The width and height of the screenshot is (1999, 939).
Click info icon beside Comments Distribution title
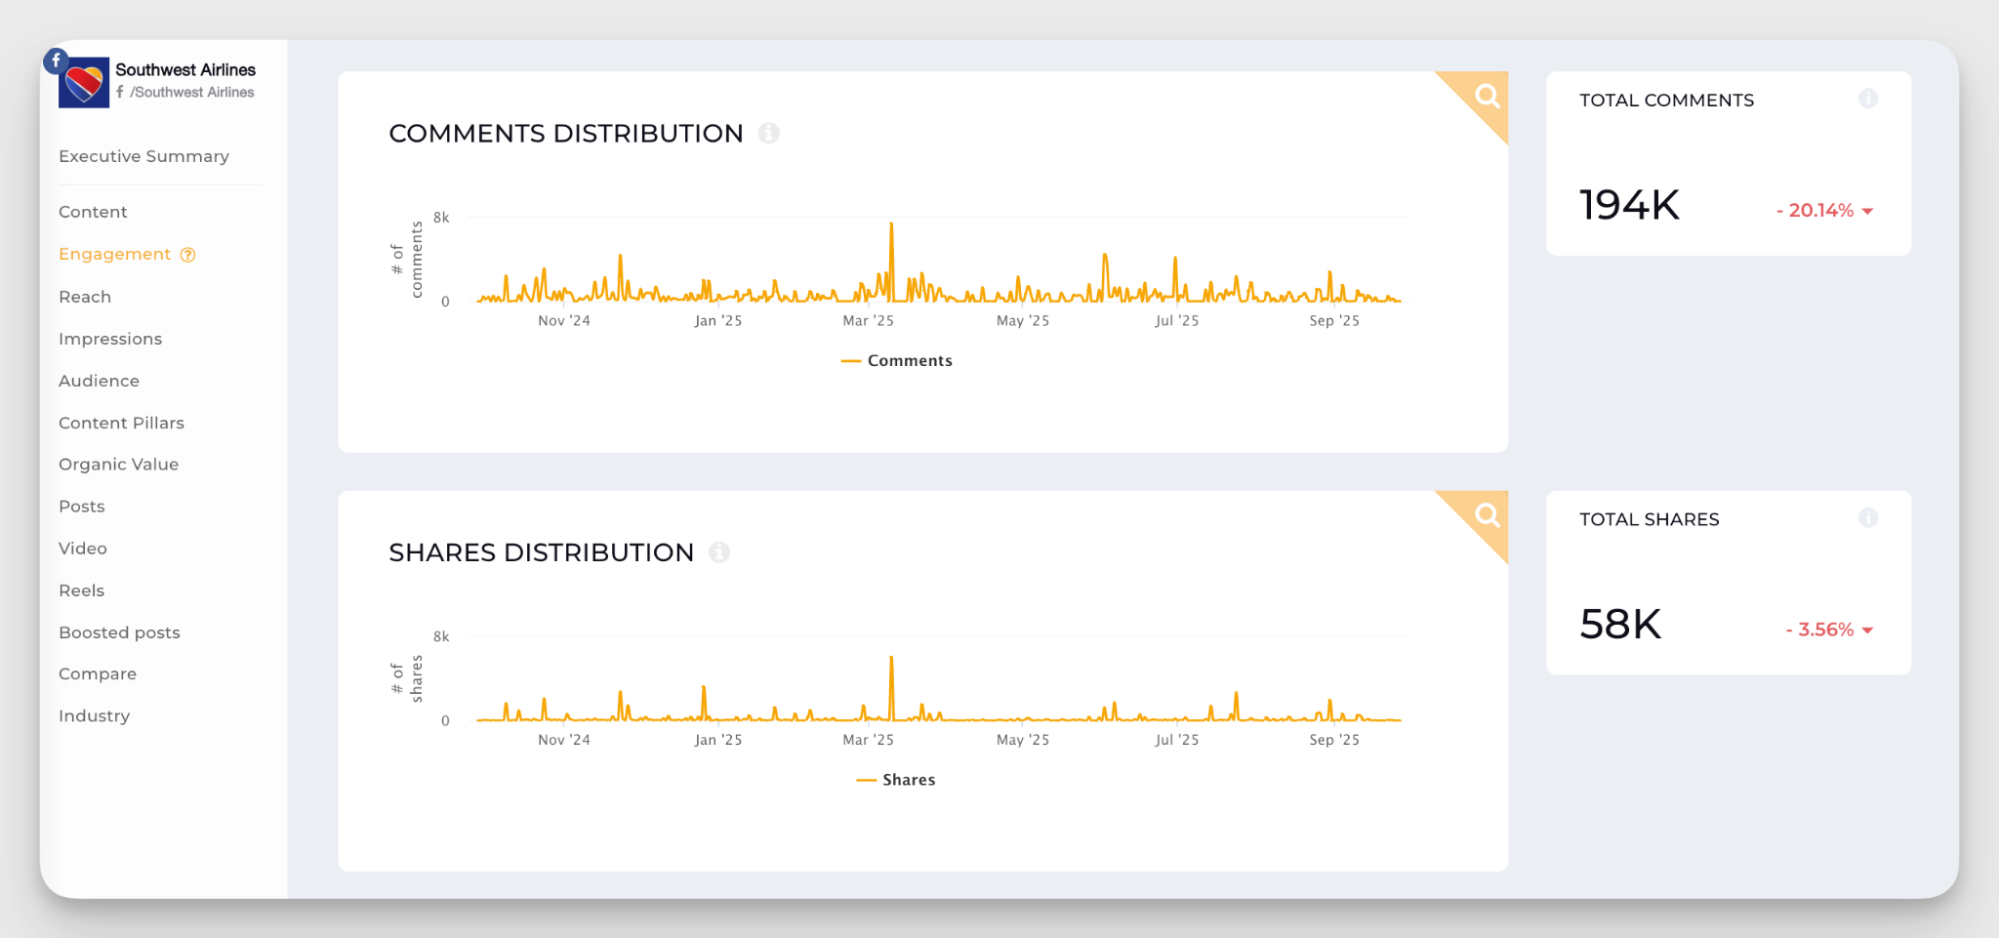click(x=768, y=133)
